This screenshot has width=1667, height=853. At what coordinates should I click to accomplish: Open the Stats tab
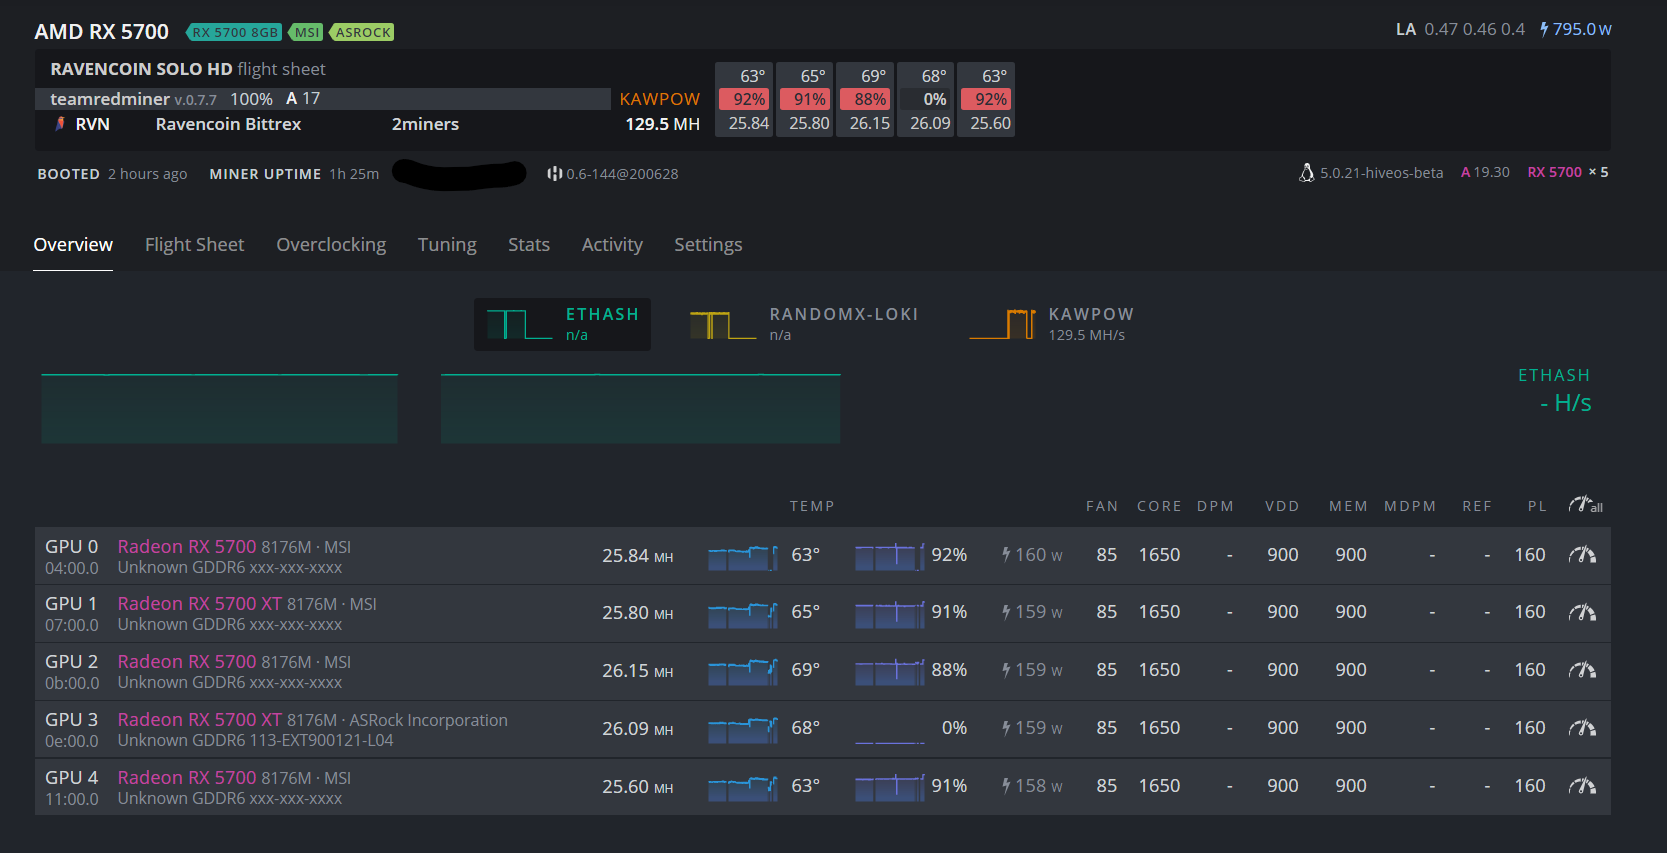[529, 245]
